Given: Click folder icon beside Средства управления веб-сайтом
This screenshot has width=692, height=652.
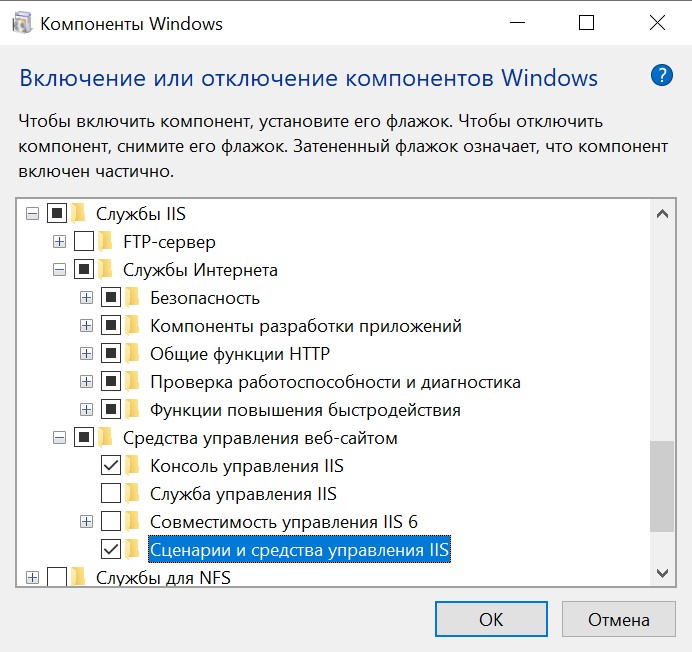Looking at the screenshot, I should click(106, 438).
